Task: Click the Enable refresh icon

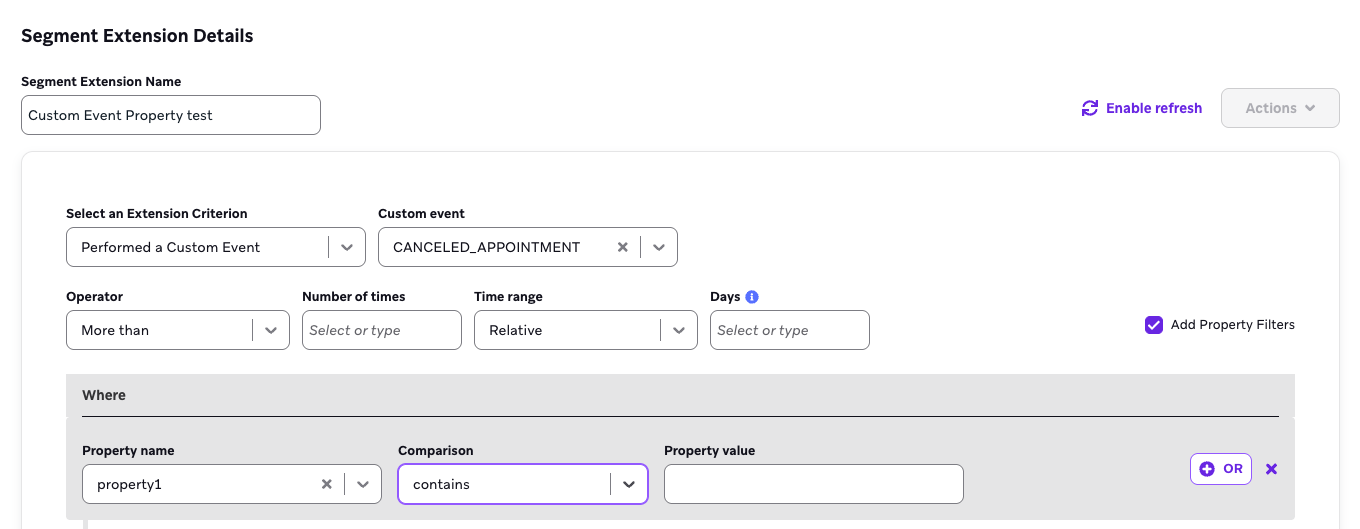Action: [x=1090, y=108]
